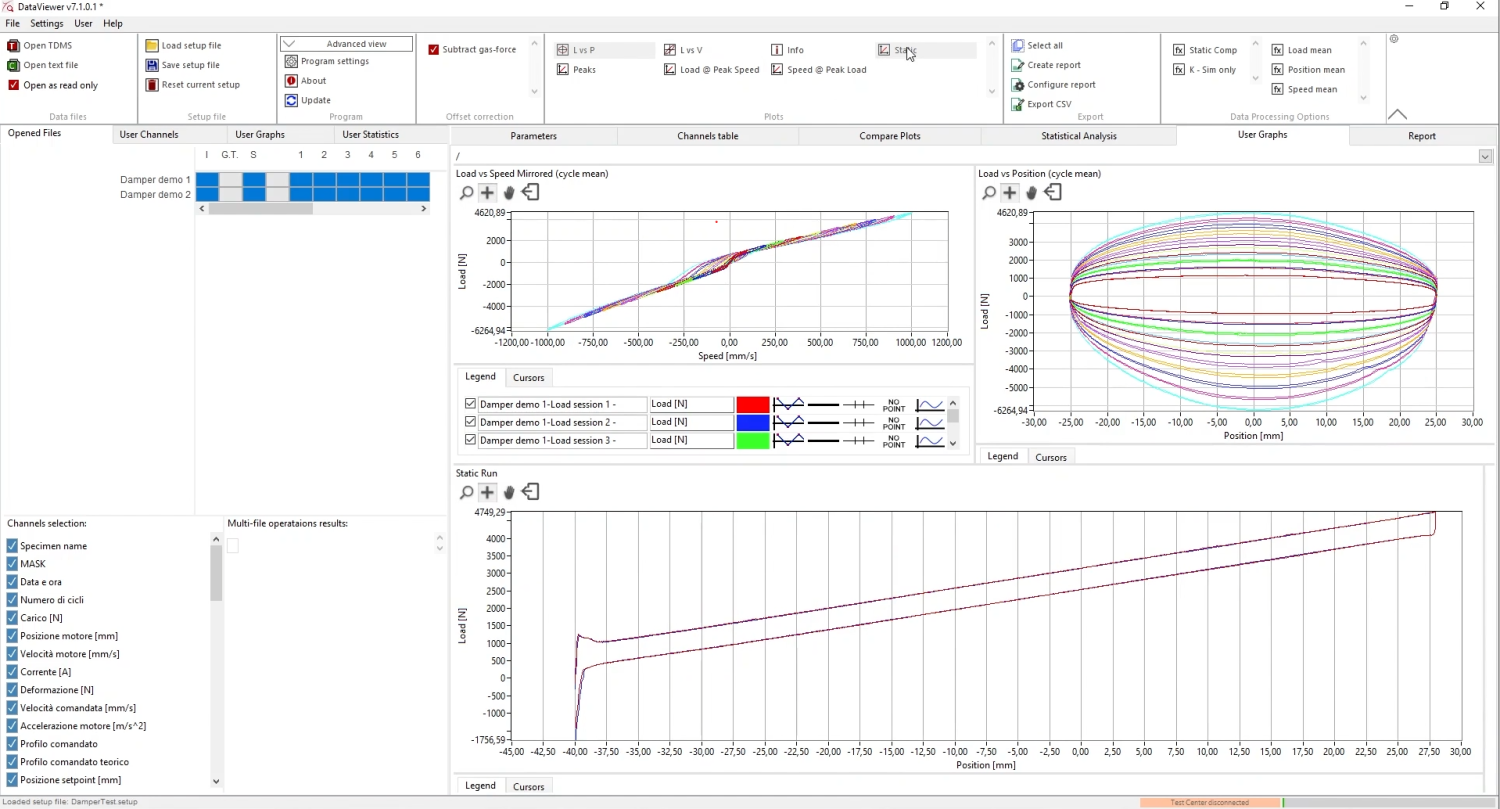Uncheck the Velocità motore channel
Viewport: 1500px width, 809px height.
point(11,653)
